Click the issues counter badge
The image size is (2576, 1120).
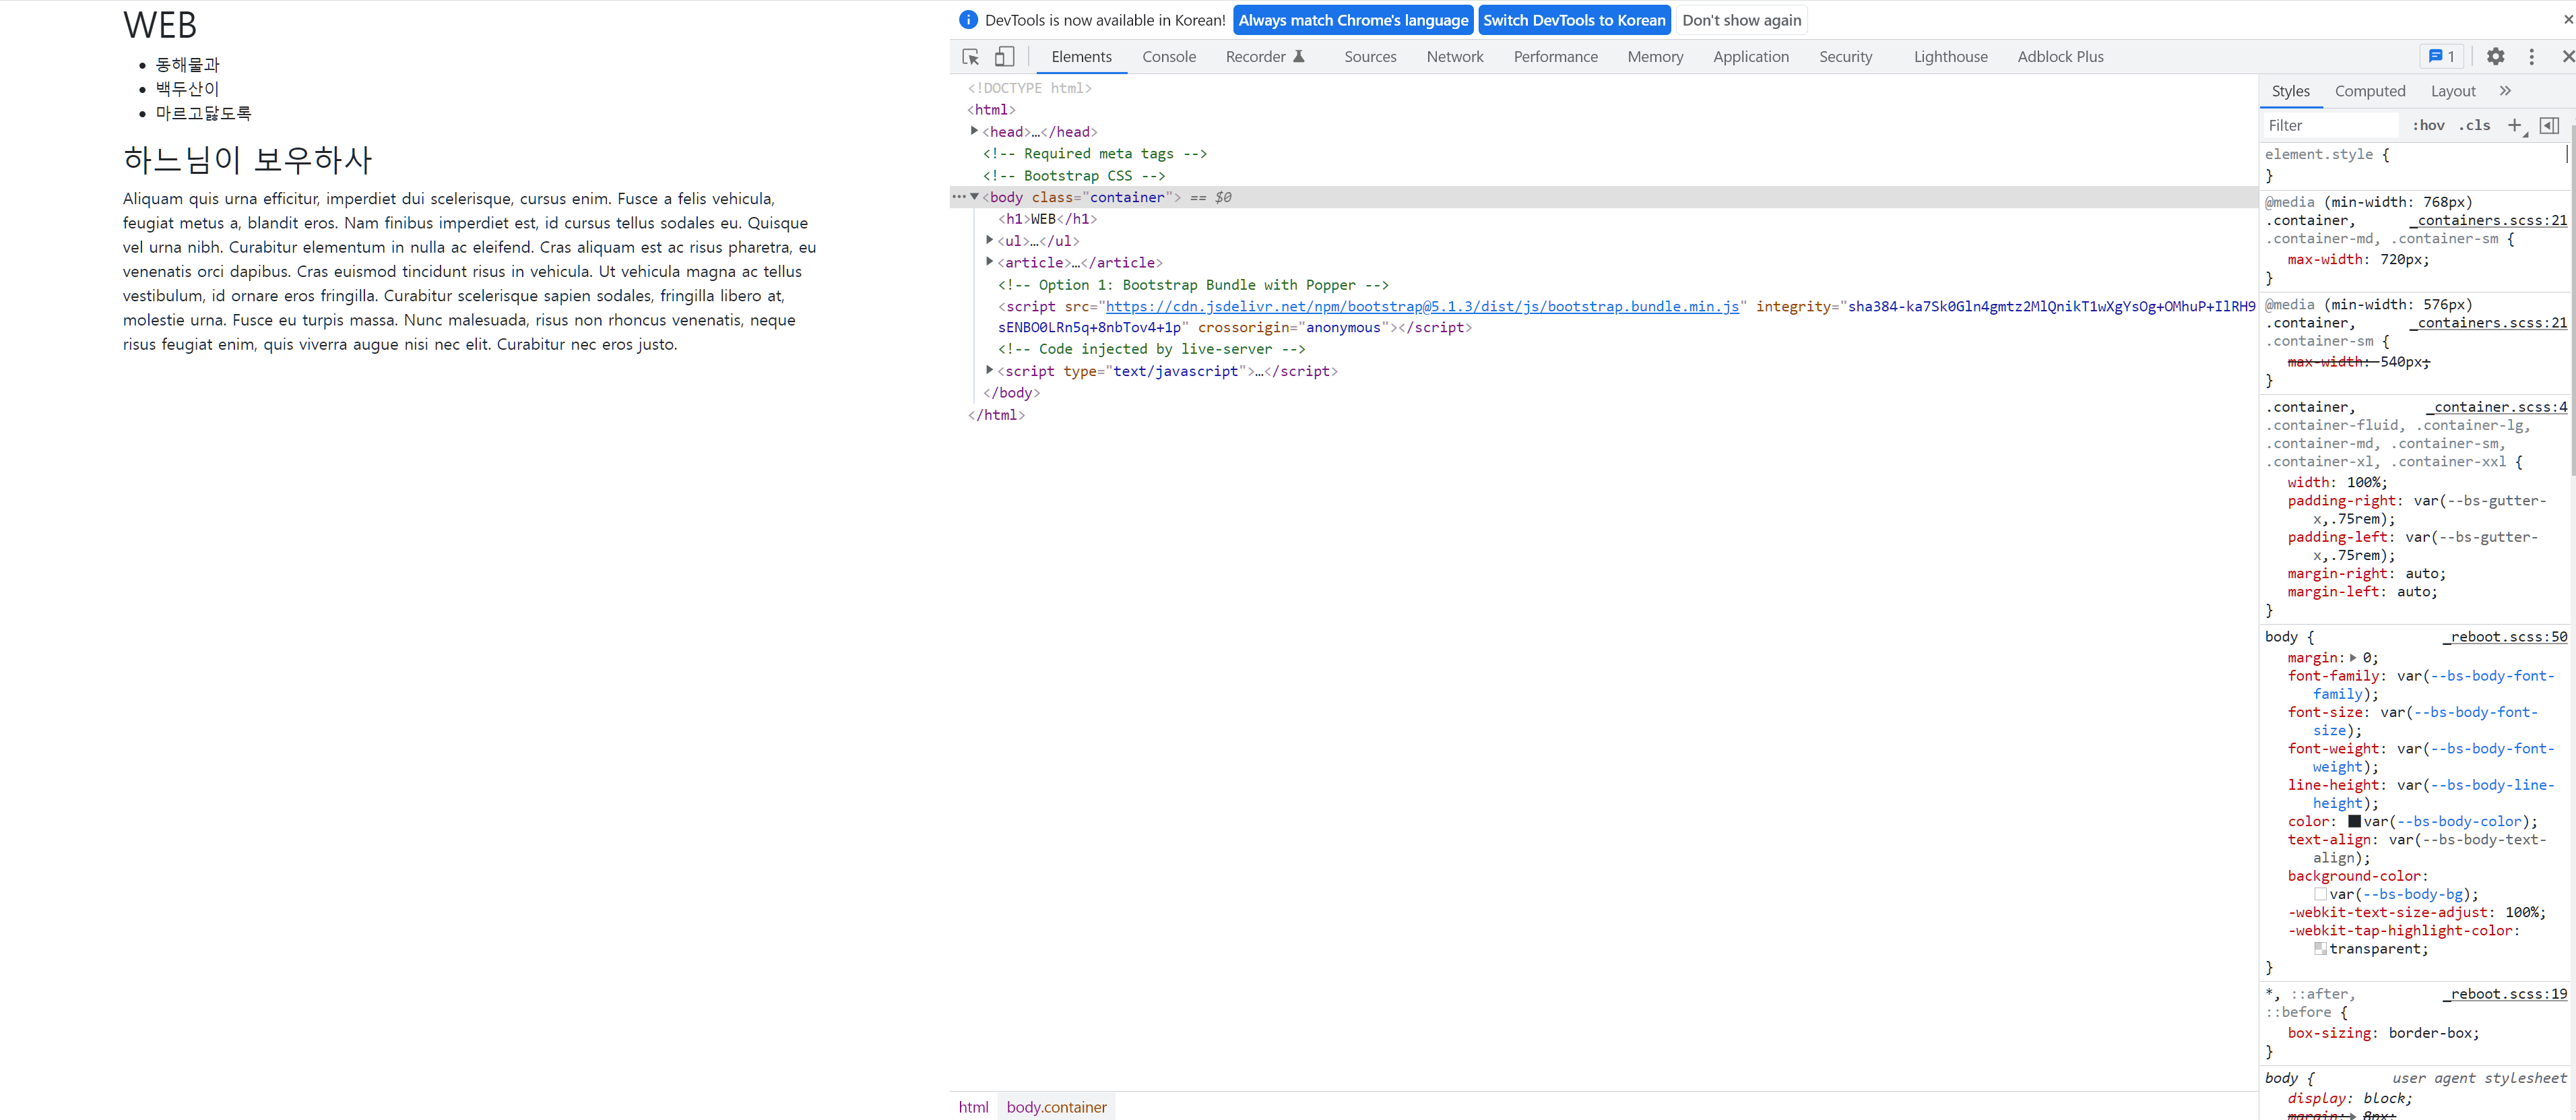click(2441, 57)
